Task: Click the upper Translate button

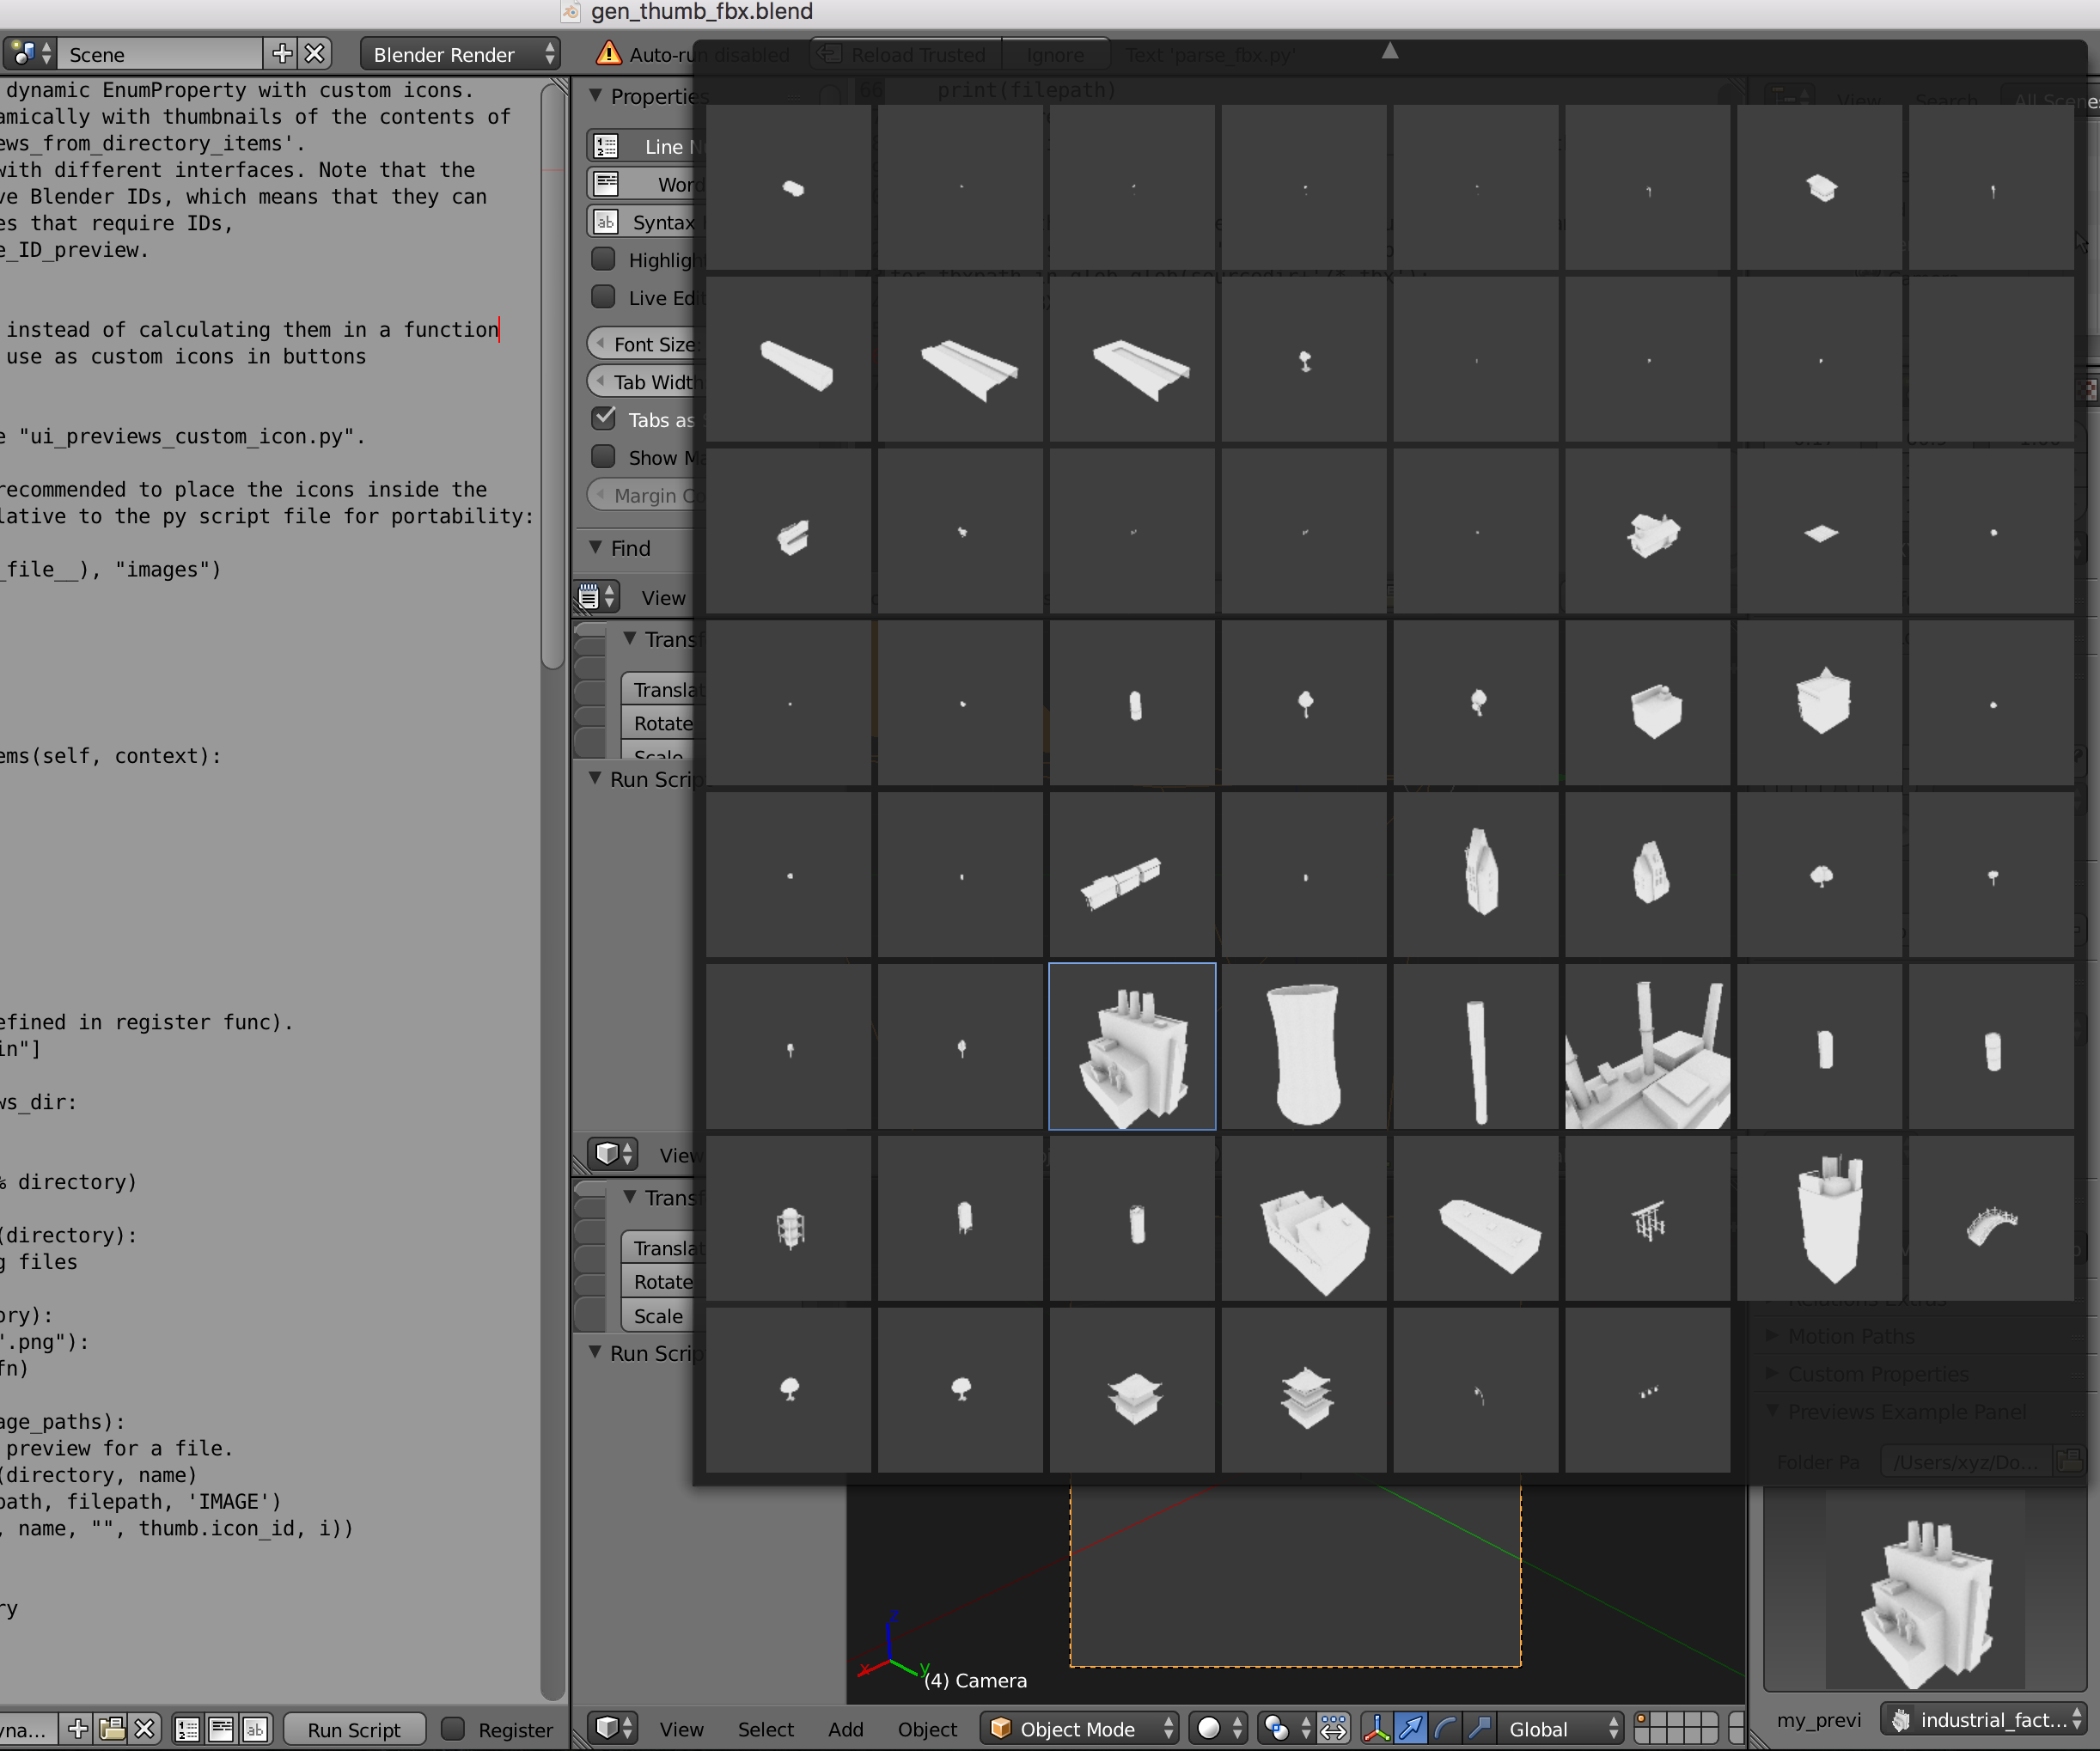Action: [x=664, y=690]
